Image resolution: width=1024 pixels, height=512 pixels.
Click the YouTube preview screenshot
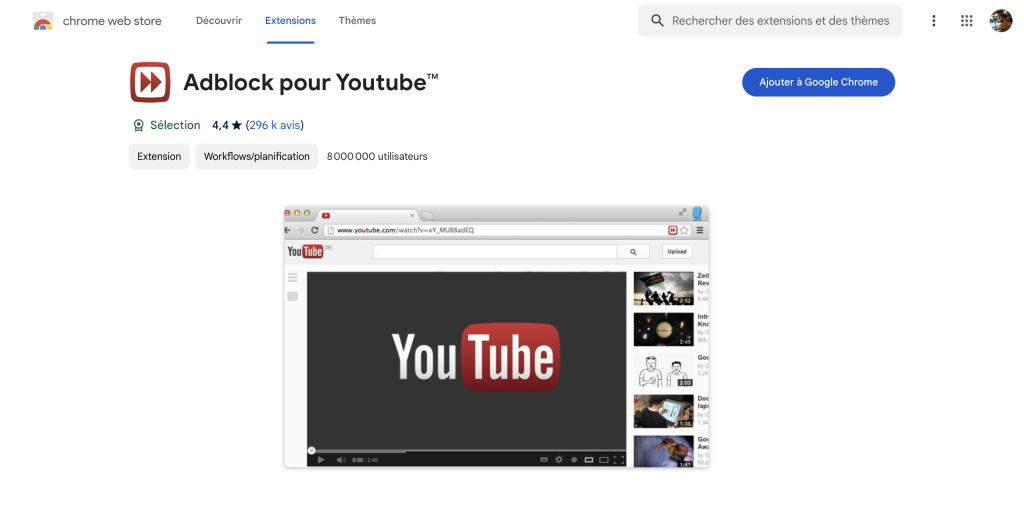pos(496,336)
